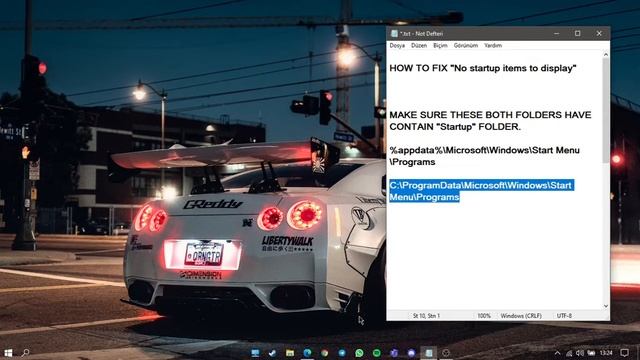Open File Explorer from the taskbar
Image resolution: width=640 pixels, height=360 pixels.
[x=290, y=353]
